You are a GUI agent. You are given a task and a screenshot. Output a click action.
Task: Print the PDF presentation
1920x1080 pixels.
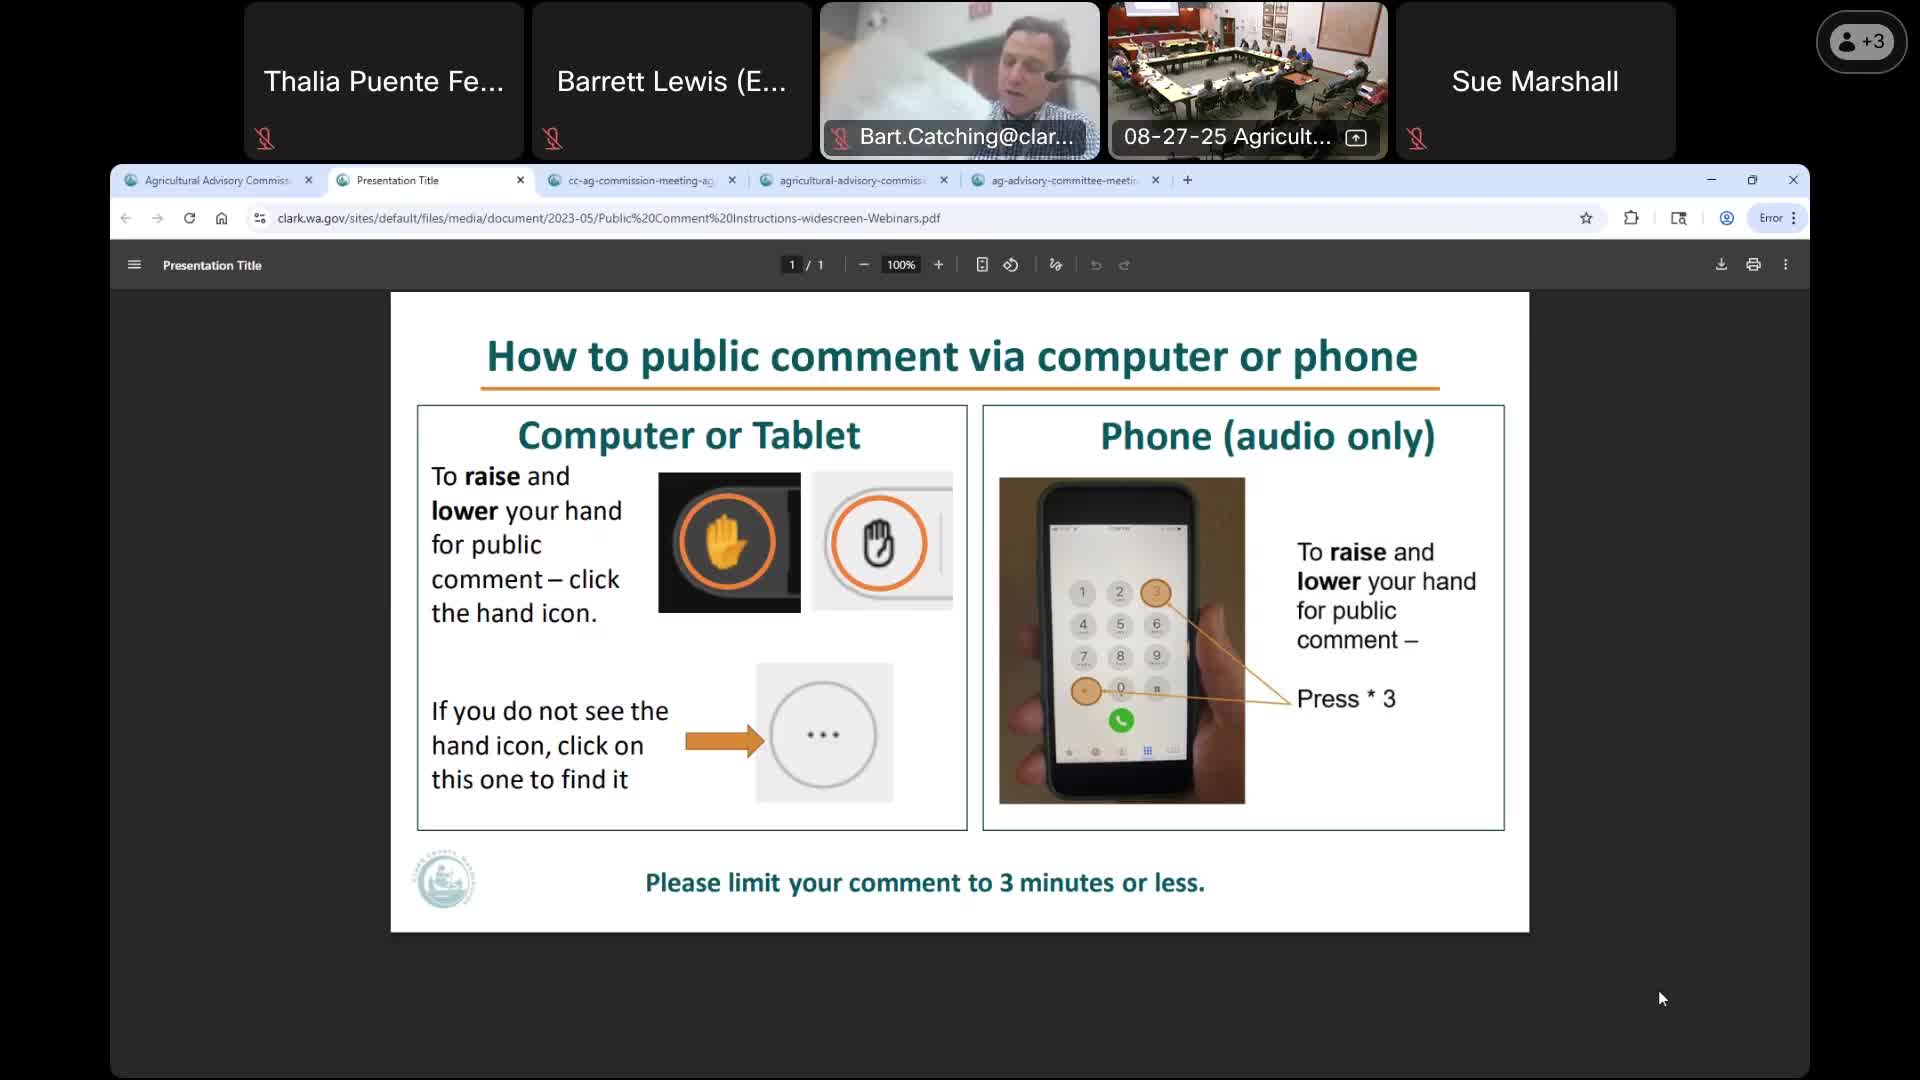pyautogui.click(x=1753, y=265)
